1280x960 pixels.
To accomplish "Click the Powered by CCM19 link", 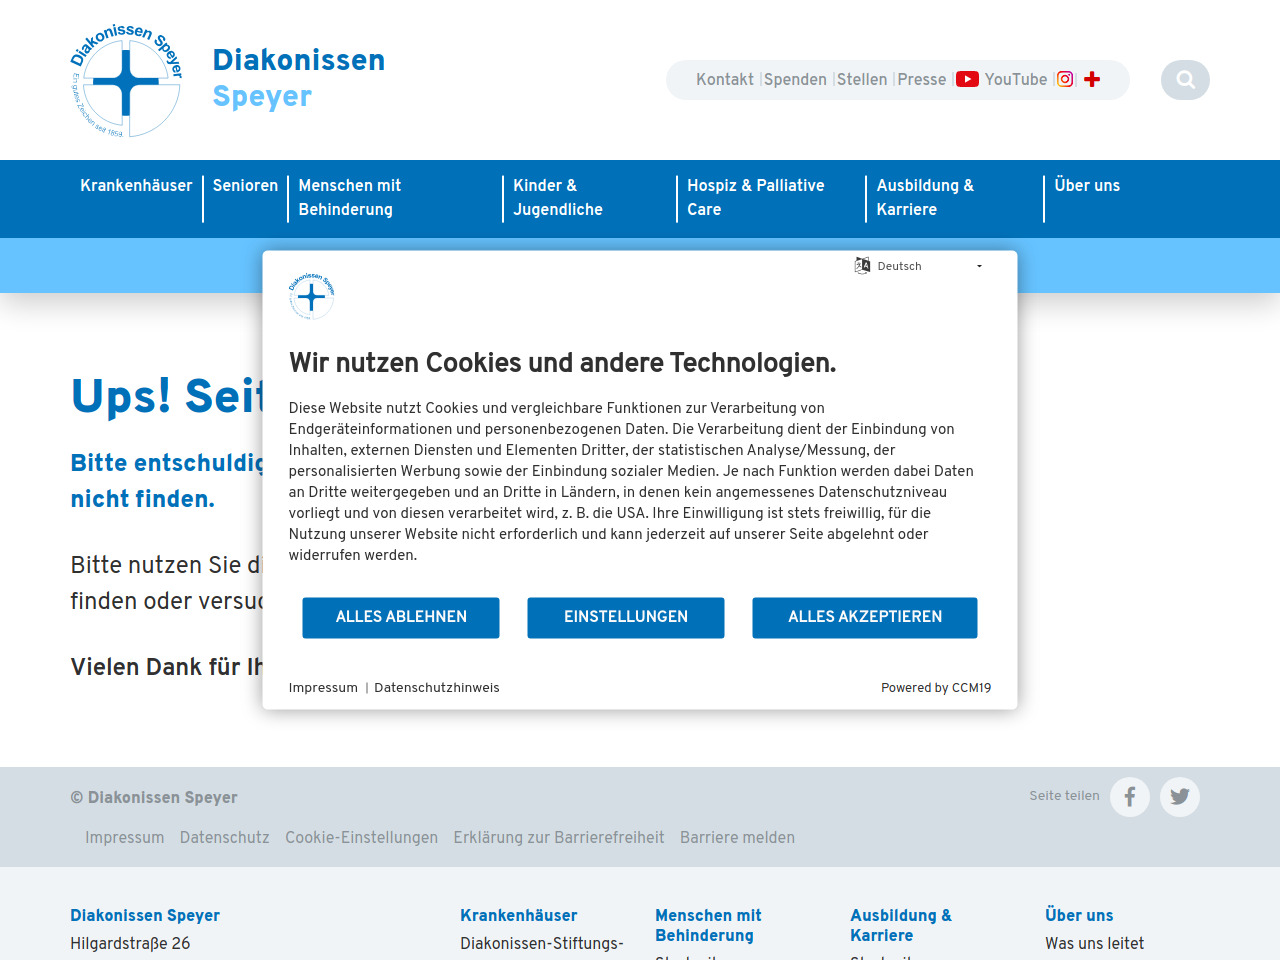I will pos(936,688).
